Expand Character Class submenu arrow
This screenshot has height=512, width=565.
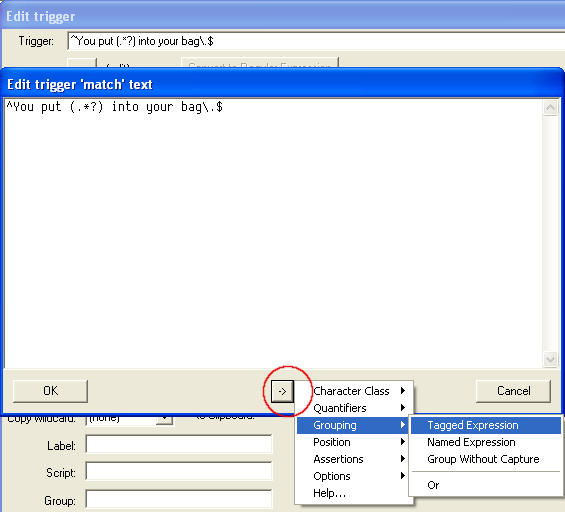pos(403,391)
